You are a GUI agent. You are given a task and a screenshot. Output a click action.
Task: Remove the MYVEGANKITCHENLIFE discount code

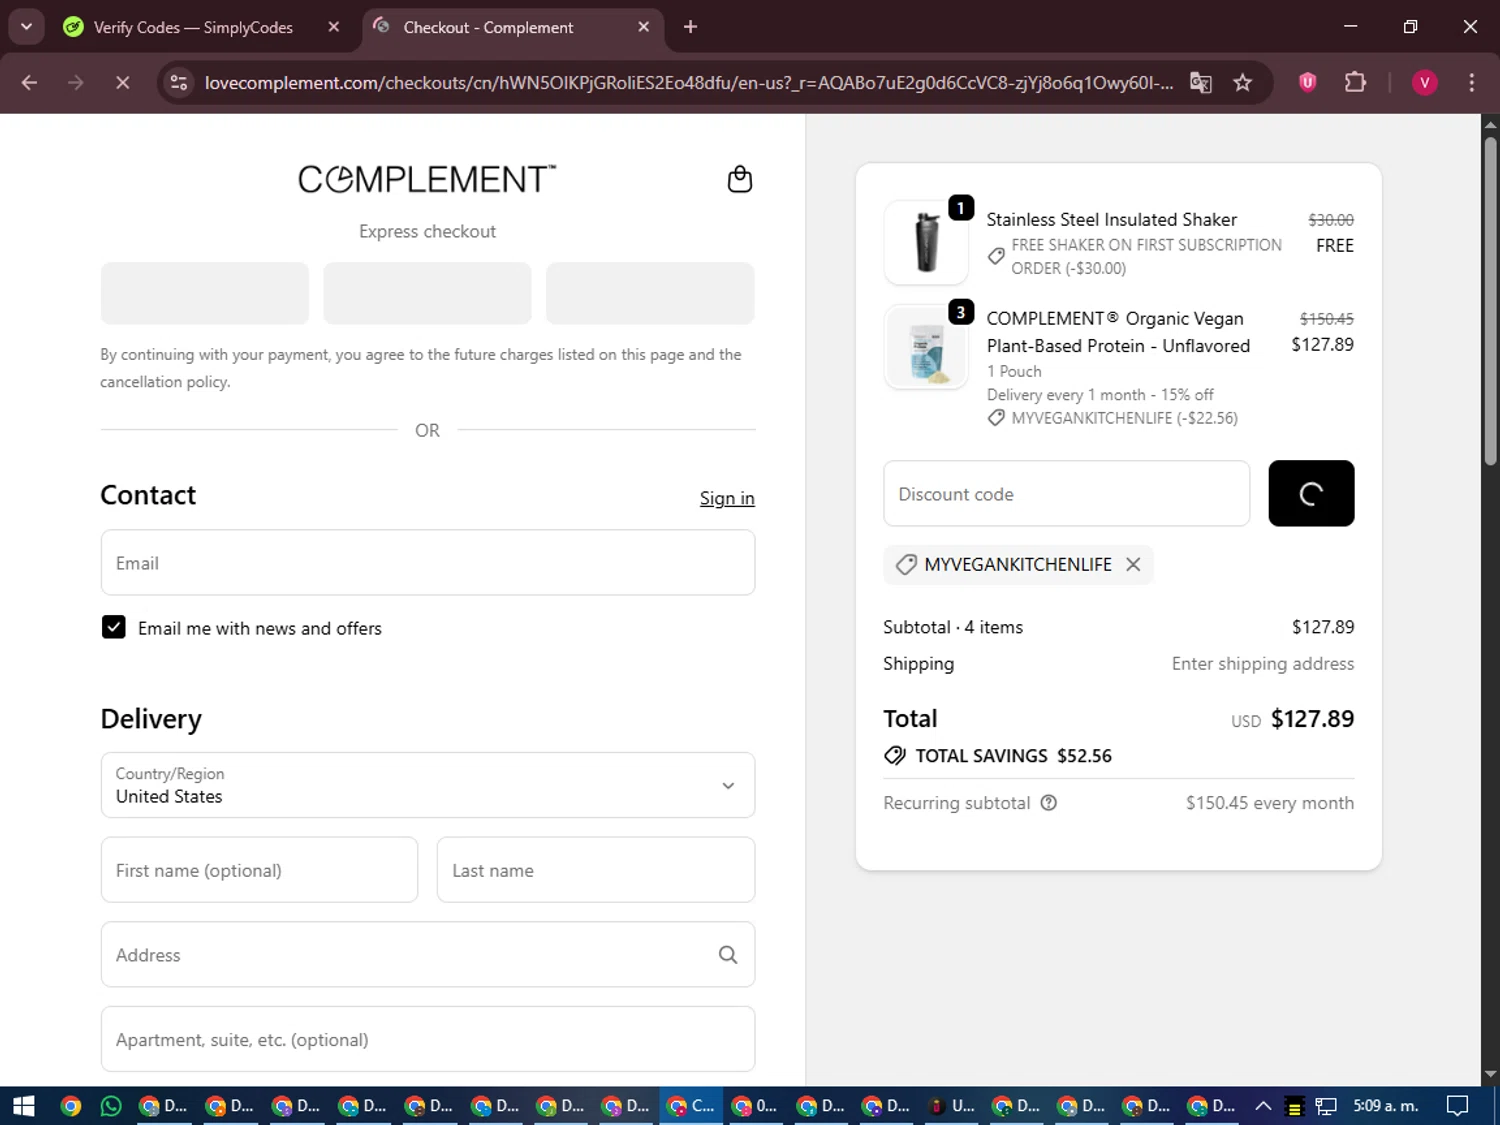(1133, 564)
